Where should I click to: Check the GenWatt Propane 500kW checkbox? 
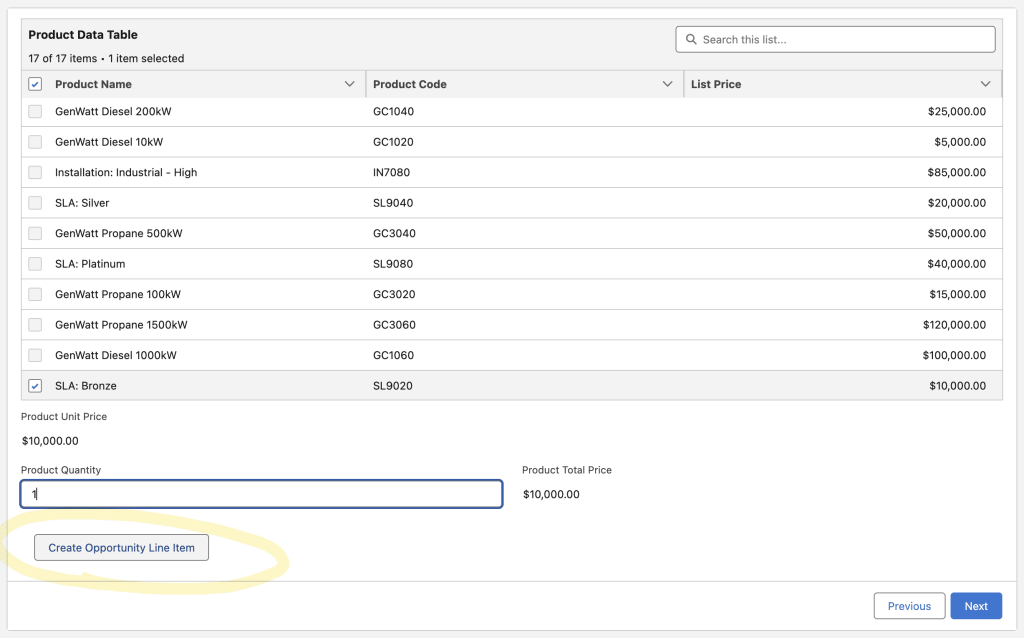click(35, 234)
